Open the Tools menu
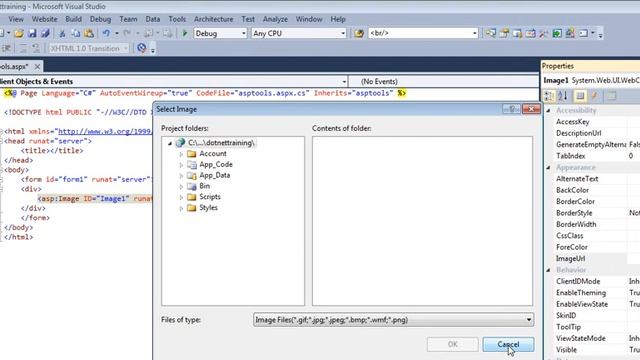 point(177,19)
